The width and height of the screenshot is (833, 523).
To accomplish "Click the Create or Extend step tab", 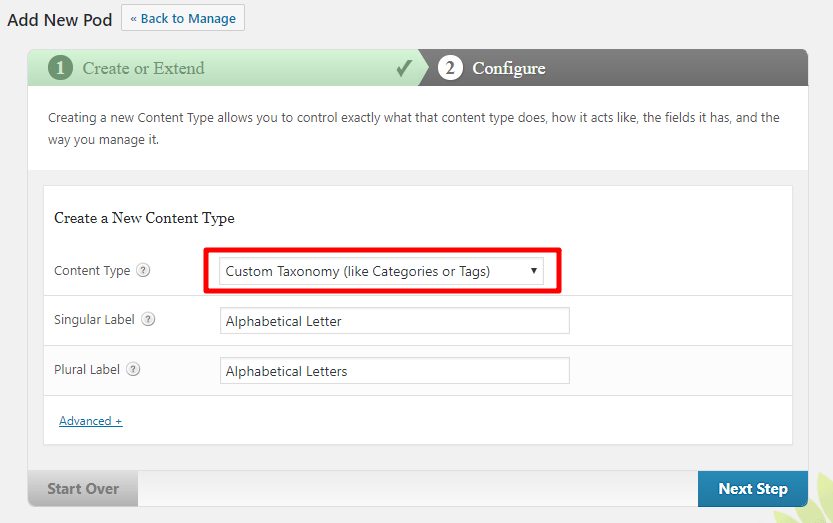I will (224, 68).
